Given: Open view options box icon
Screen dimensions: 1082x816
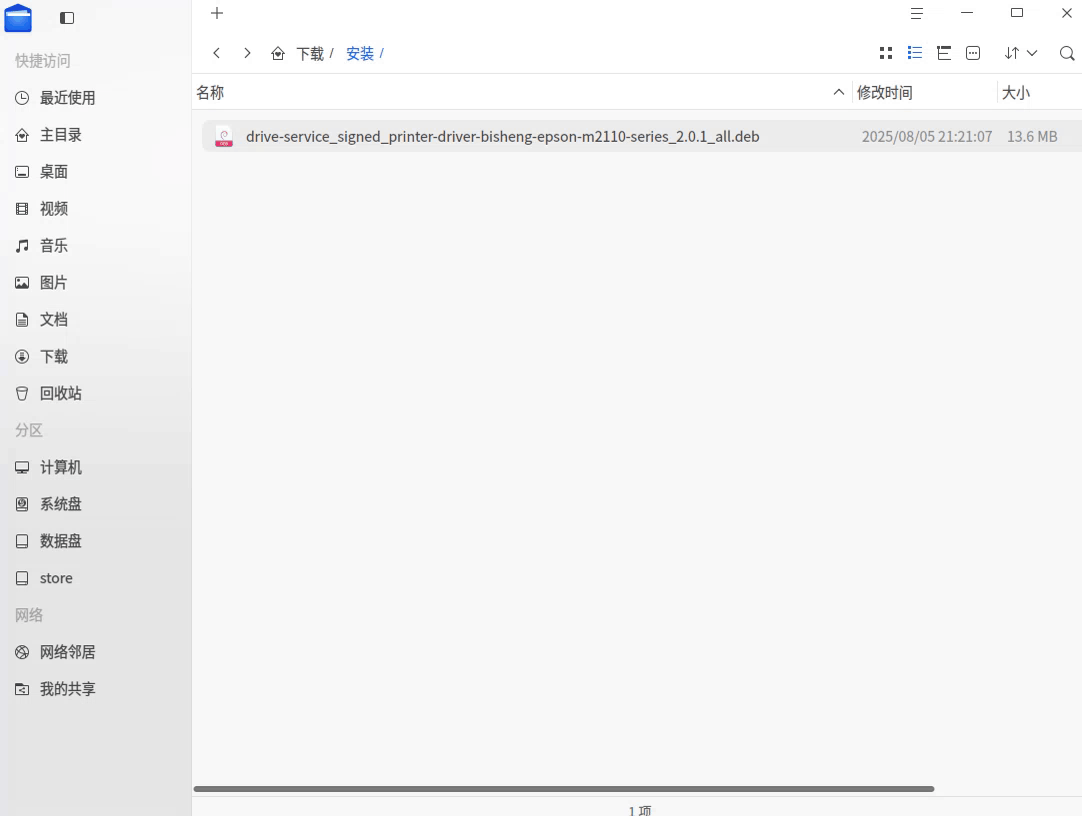Looking at the screenshot, I should pos(973,53).
